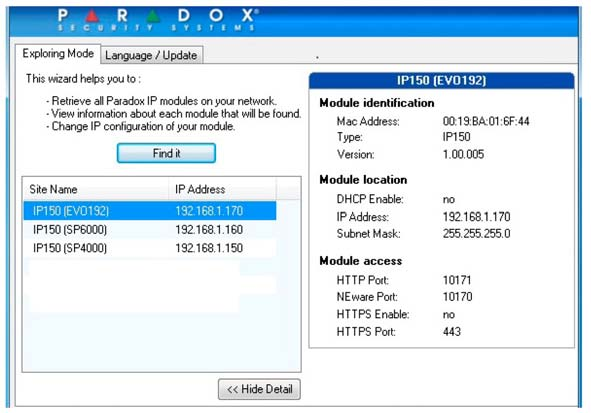
Task: Click the Paradox Security Systems logo
Action: (x=158, y=20)
